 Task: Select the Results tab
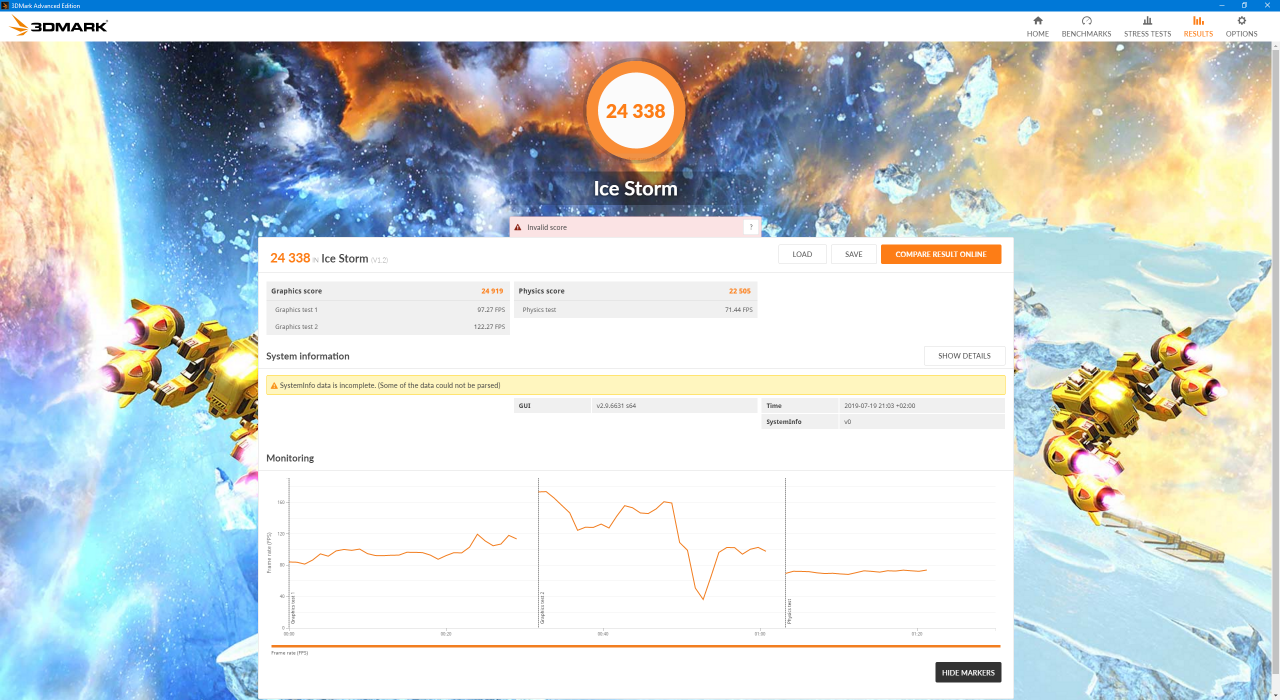(1198, 26)
